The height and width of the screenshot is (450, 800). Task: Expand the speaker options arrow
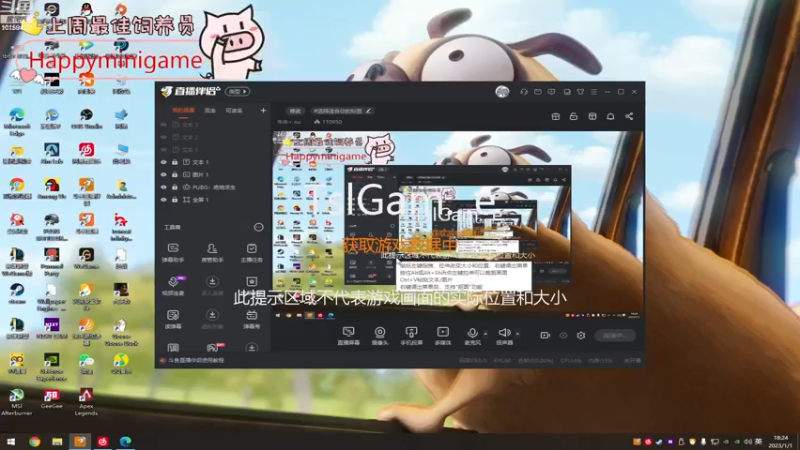point(517,334)
